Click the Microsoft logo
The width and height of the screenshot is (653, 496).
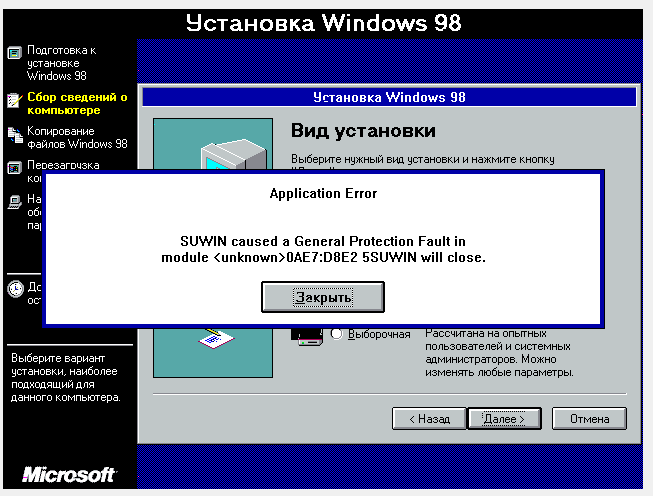pyautogui.click(x=69, y=474)
